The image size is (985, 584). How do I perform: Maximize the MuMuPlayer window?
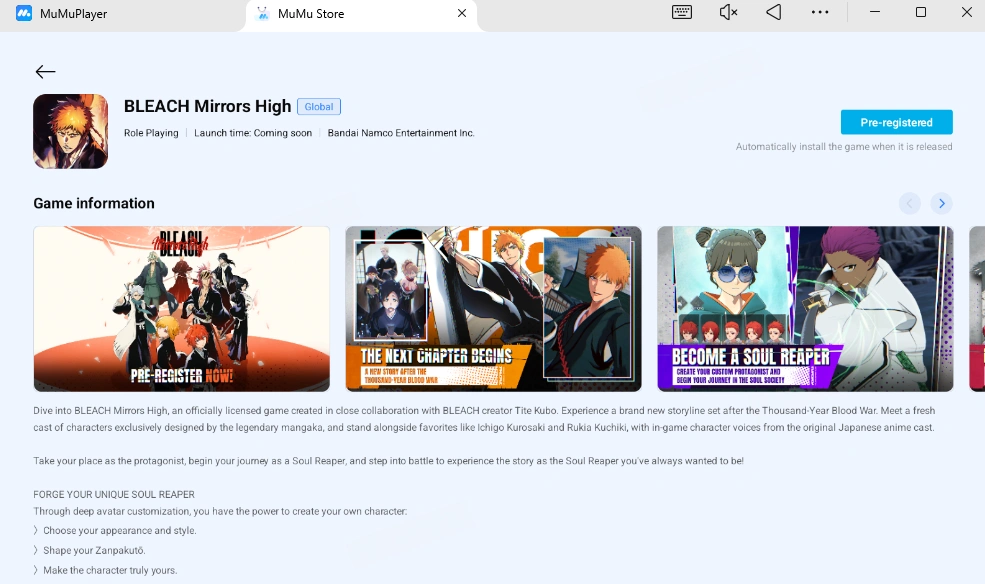tap(921, 12)
